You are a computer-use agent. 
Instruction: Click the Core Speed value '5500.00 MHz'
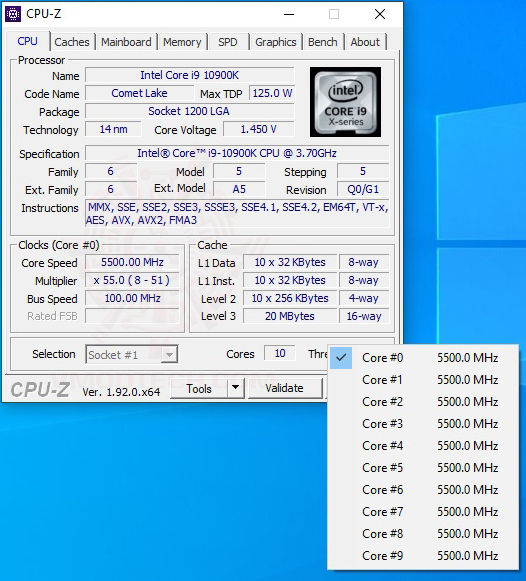[x=132, y=262]
